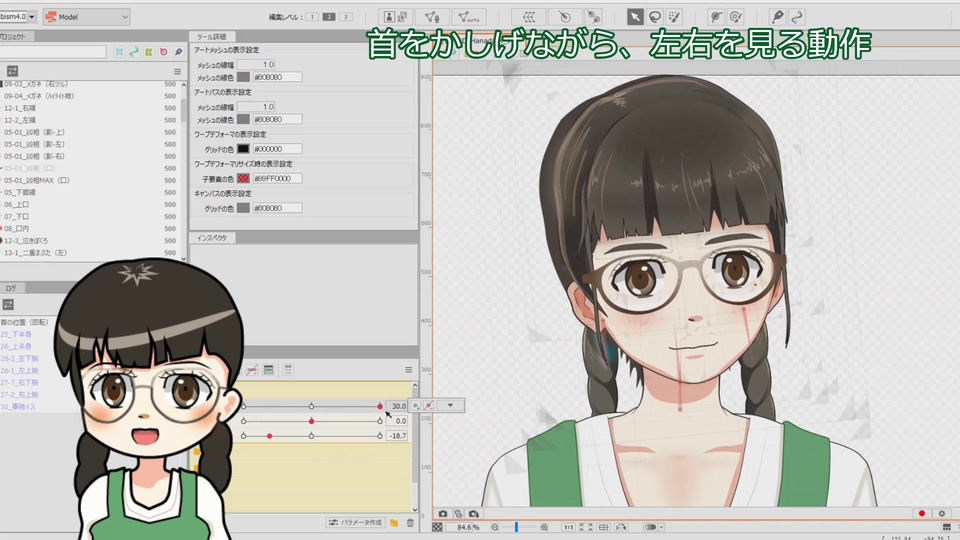Set the edit level to 1
Screen dimensions: 960x540
point(312,17)
